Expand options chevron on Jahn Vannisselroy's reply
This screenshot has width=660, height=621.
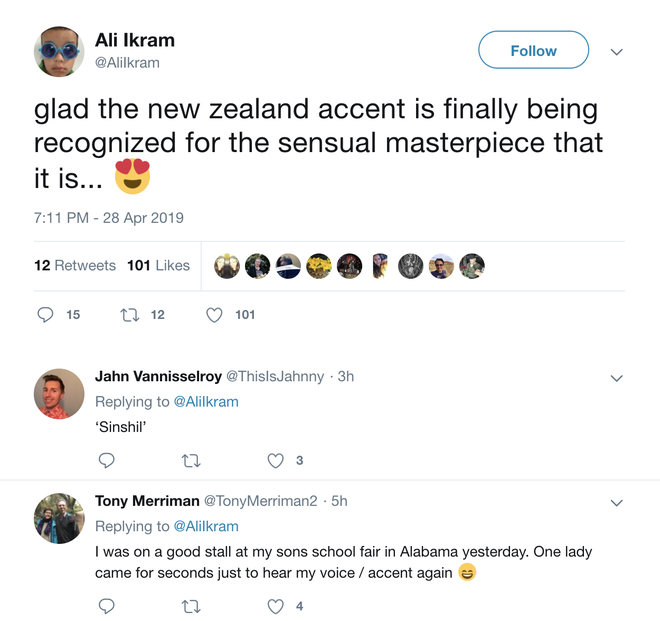click(617, 378)
